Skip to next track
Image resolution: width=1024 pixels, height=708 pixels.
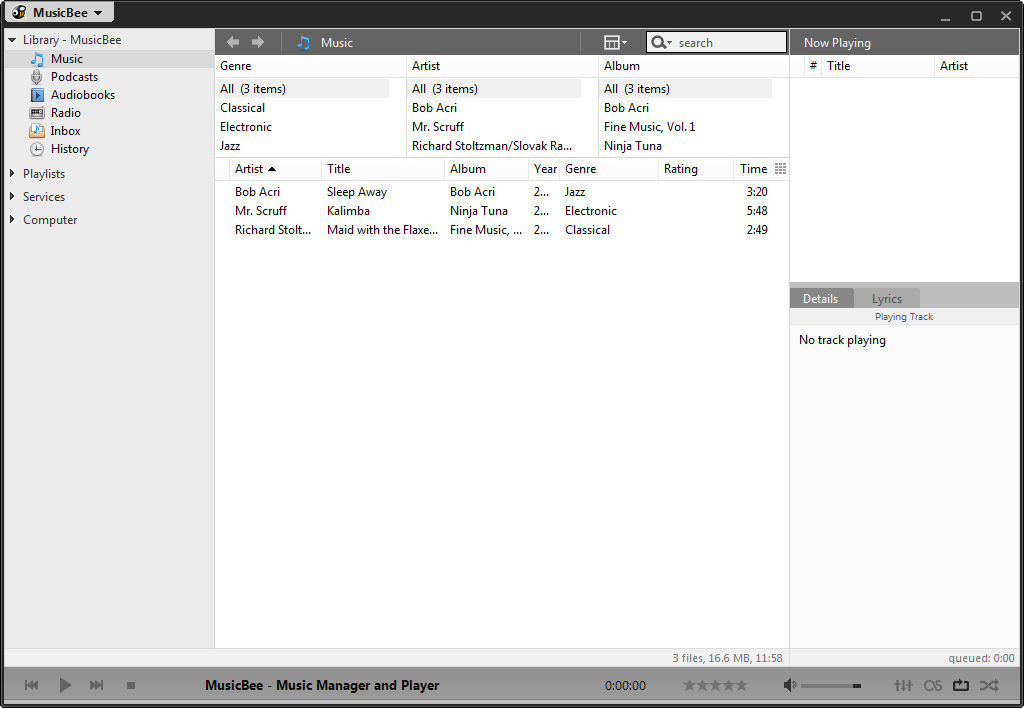pyautogui.click(x=96, y=685)
